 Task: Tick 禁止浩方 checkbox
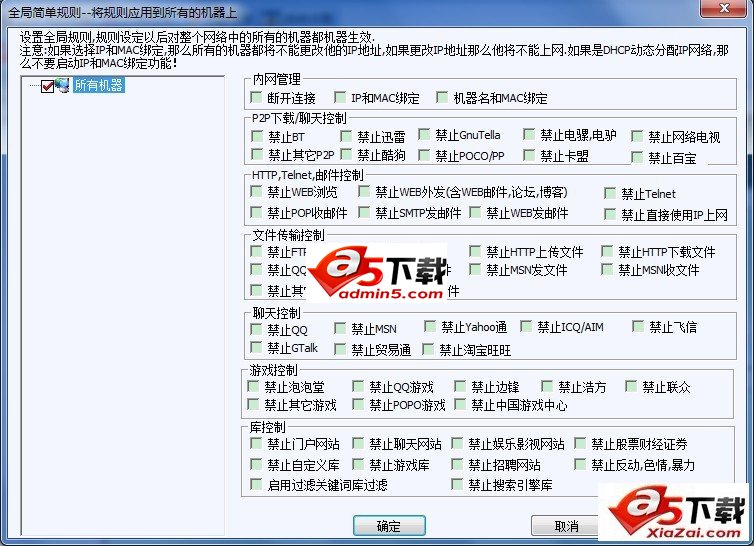click(x=547, y=386)
